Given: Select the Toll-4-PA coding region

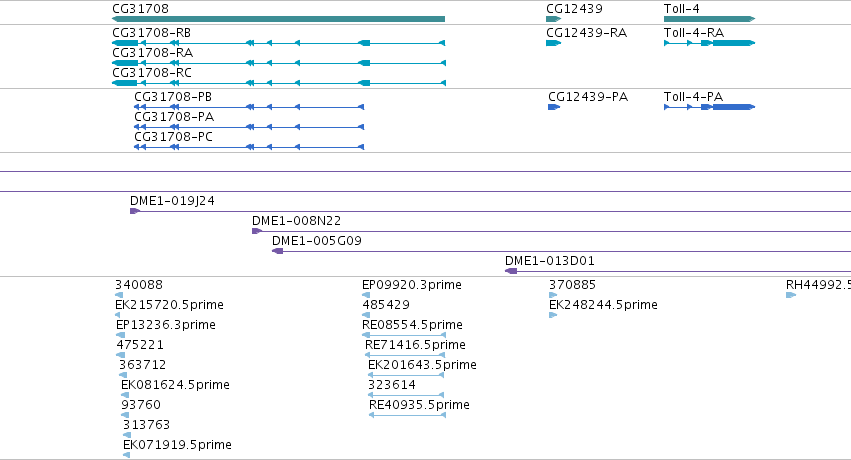Looking at the screenshot, I should [709, 107].
